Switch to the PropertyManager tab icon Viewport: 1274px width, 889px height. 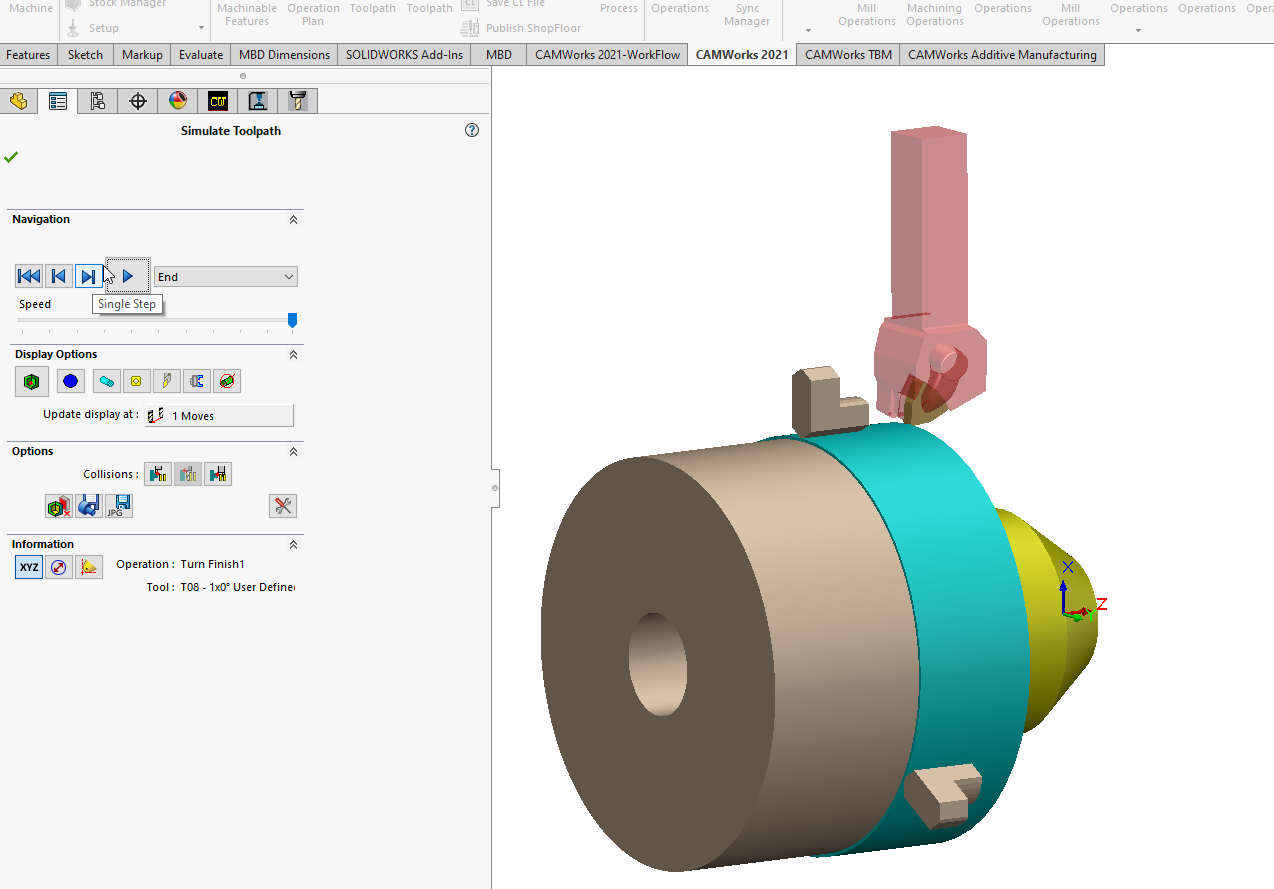[58, 101]
